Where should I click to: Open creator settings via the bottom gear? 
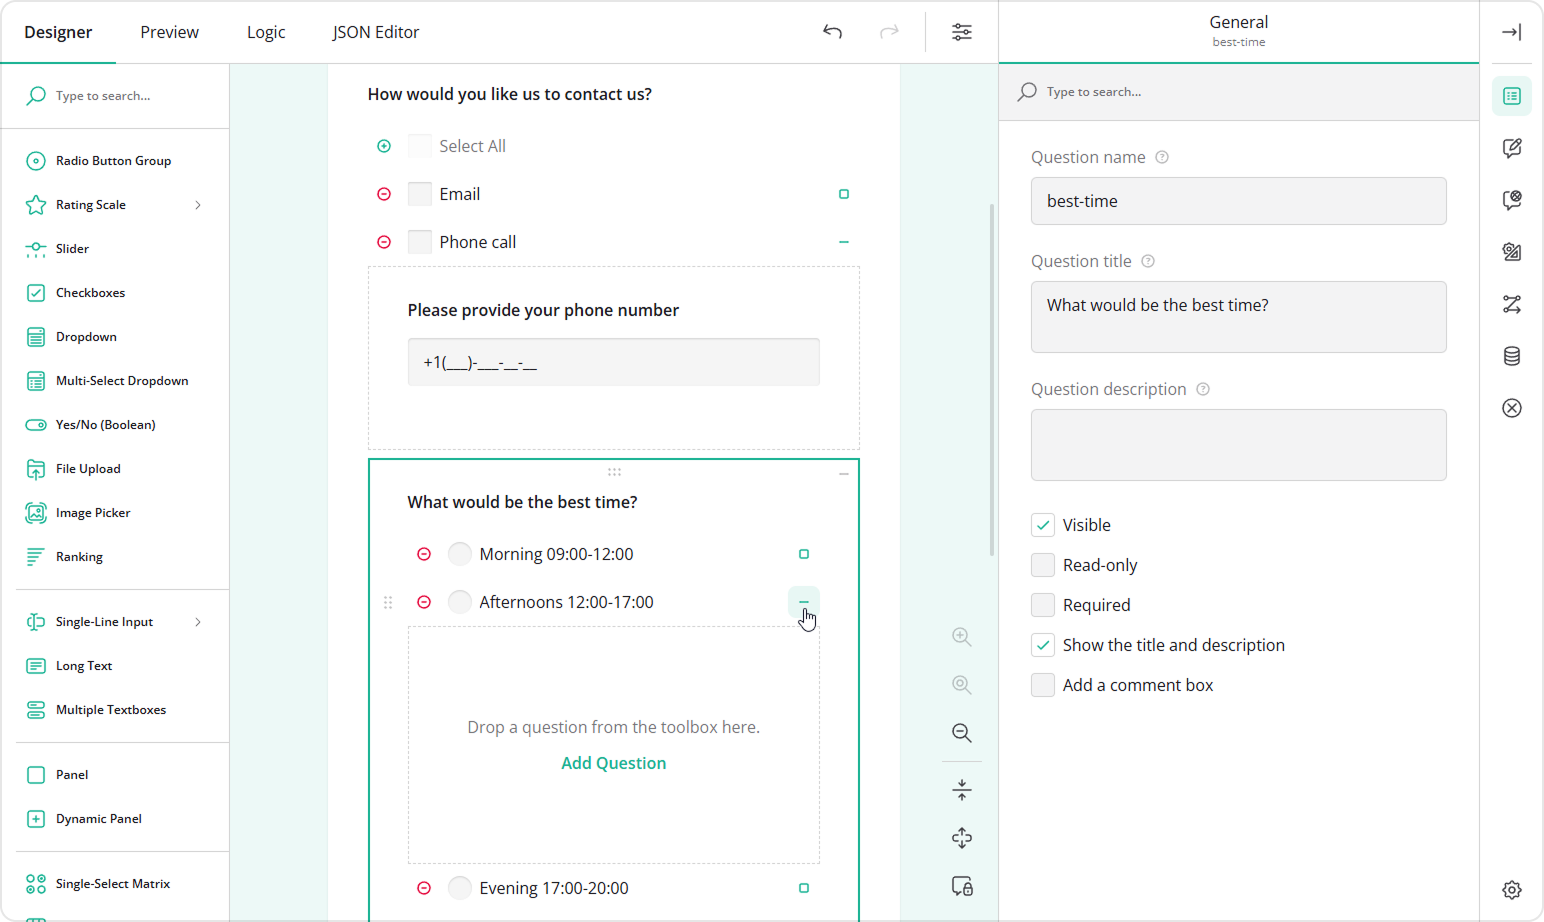pos(1511,889)
